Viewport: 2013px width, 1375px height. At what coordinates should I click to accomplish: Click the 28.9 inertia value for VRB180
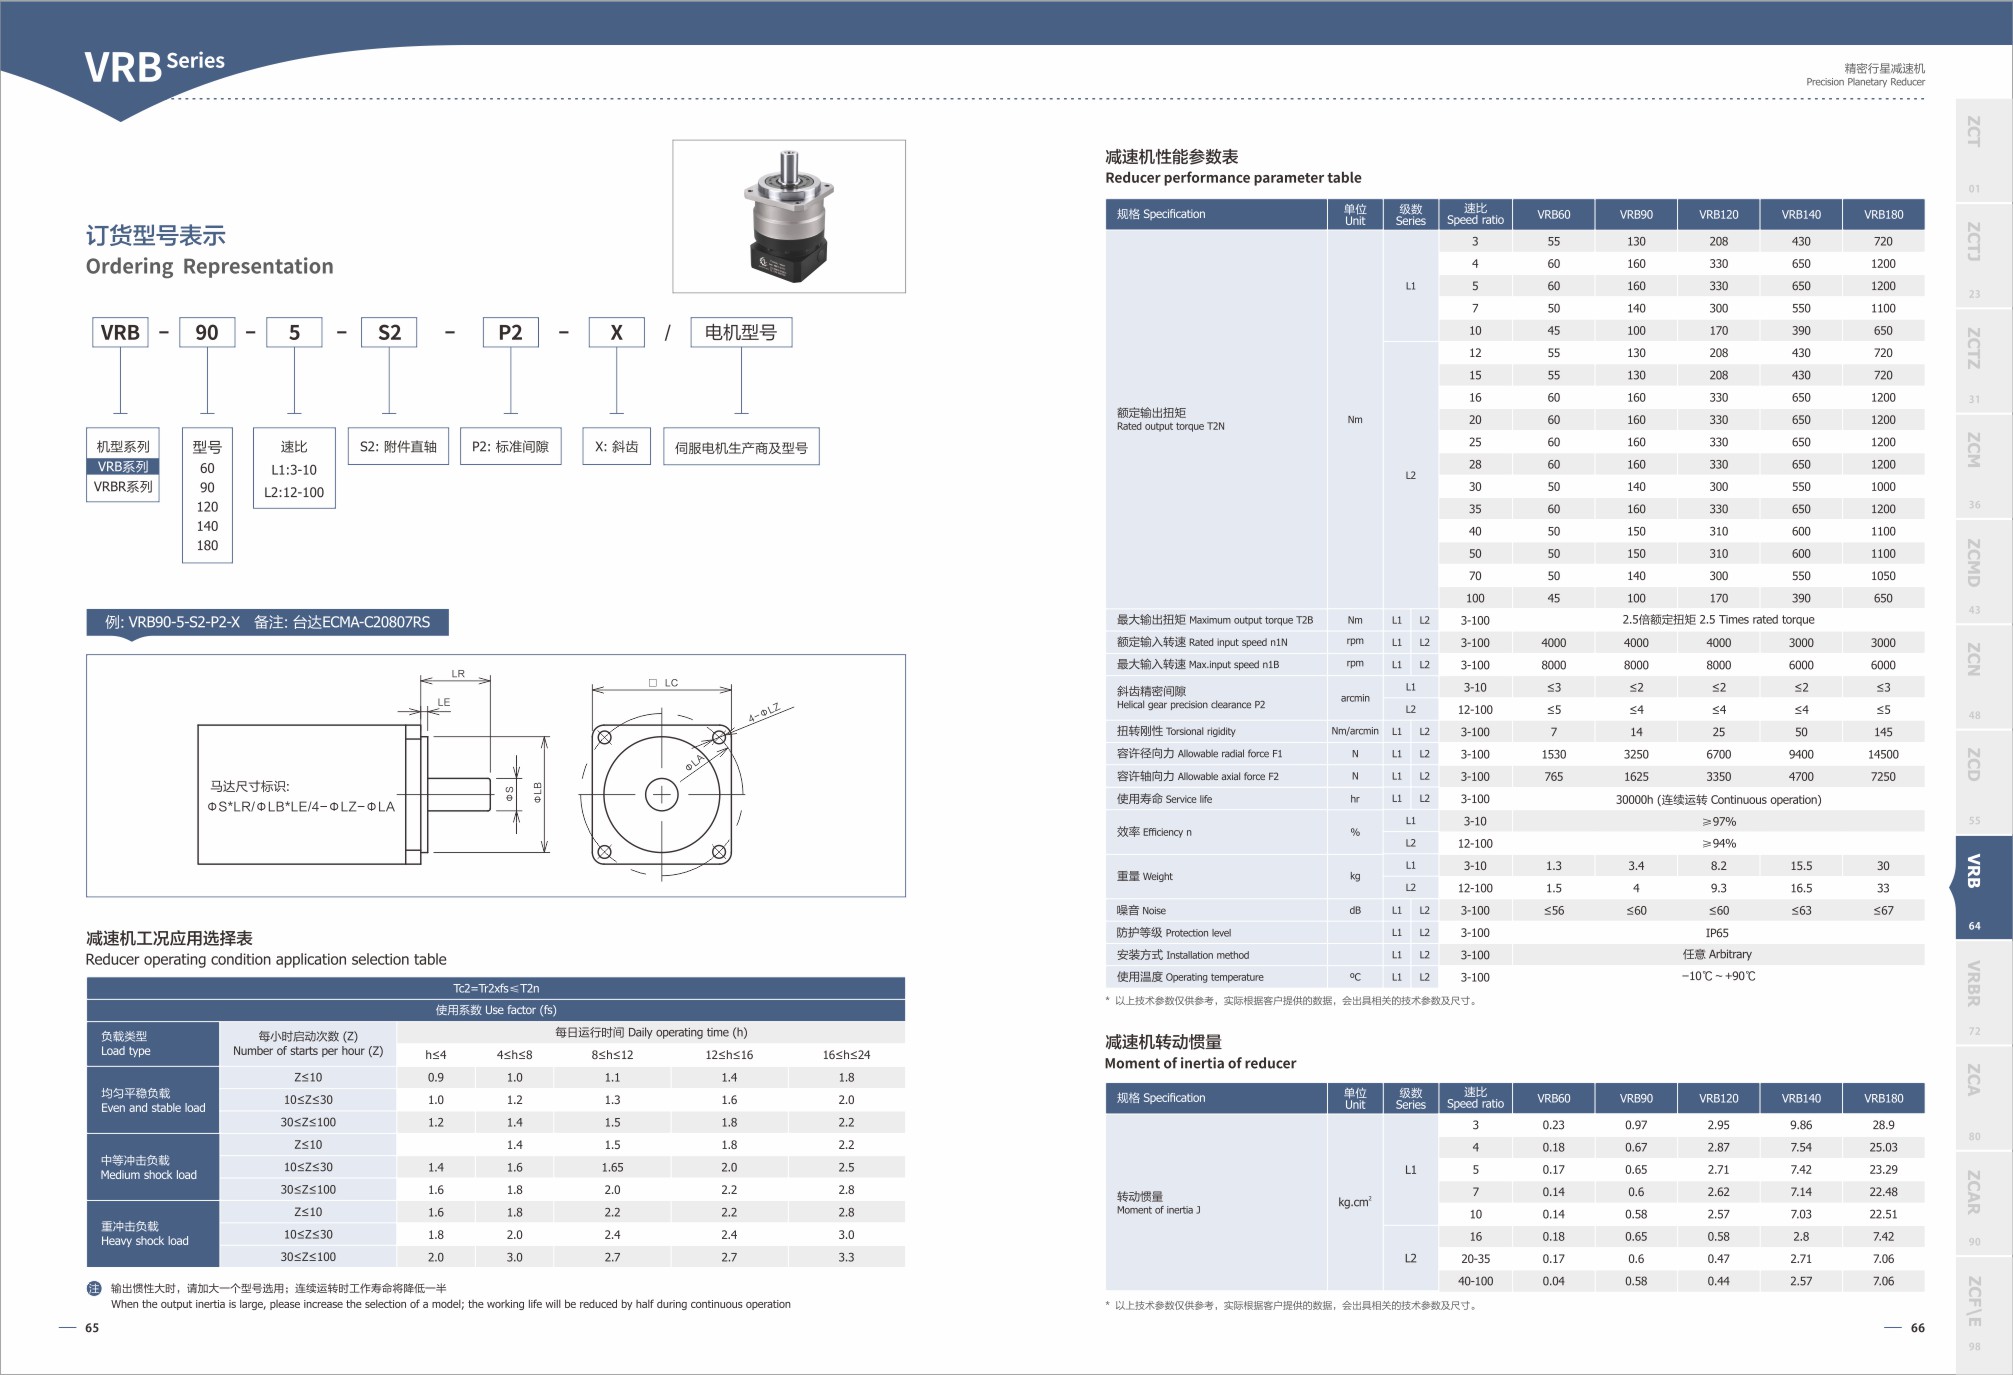tap(1883, 1125)
